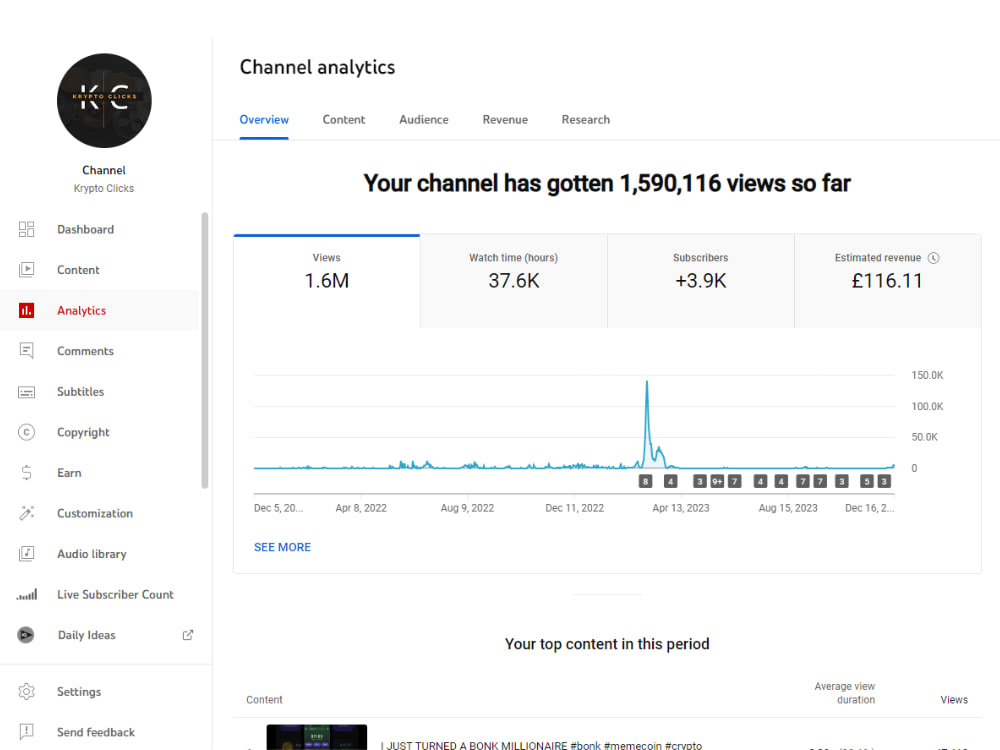Click the Aug 9, 2022 date label
1000x750 pixels.
pyautogui.click(x=467, y=508)
